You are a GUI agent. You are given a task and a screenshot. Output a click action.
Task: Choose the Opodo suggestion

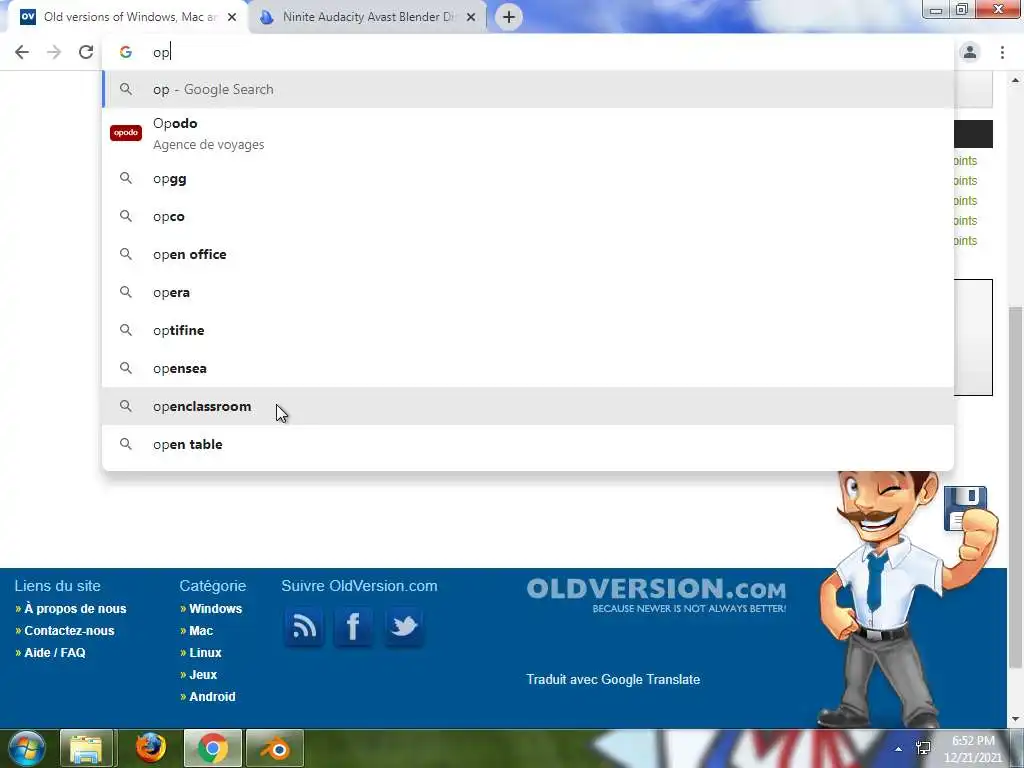tap(528, 133)
